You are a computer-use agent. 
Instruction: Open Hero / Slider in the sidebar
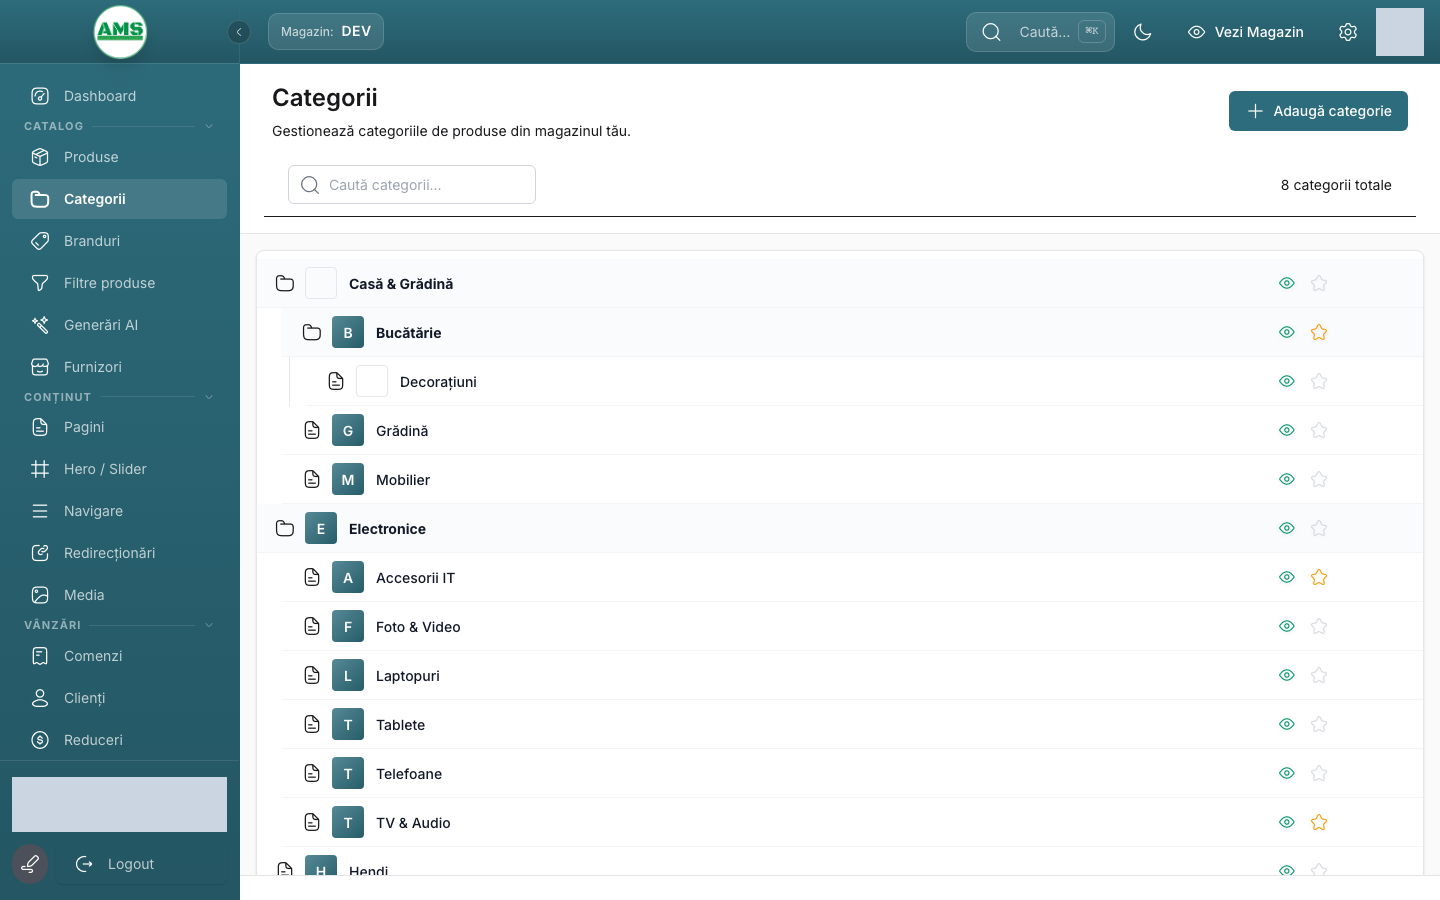(x=120, y=469)
